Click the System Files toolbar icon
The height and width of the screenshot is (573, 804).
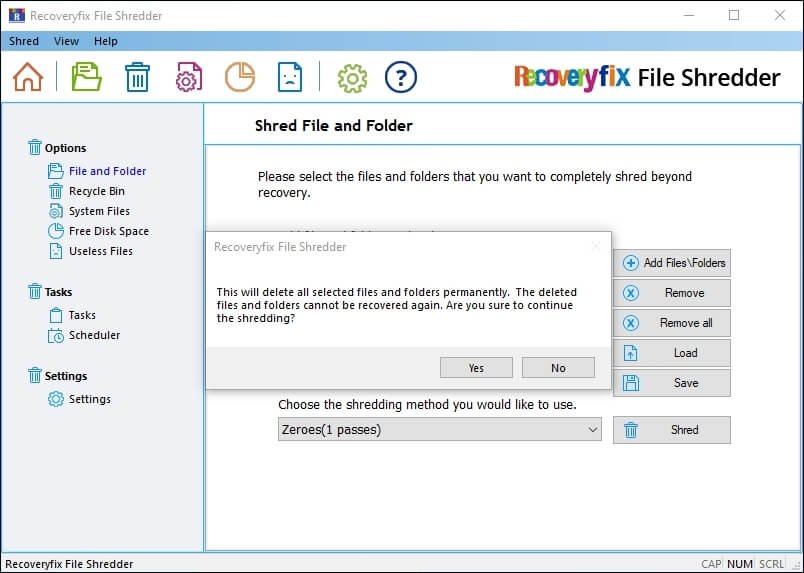pyautogui.click(x=189, y=77)
